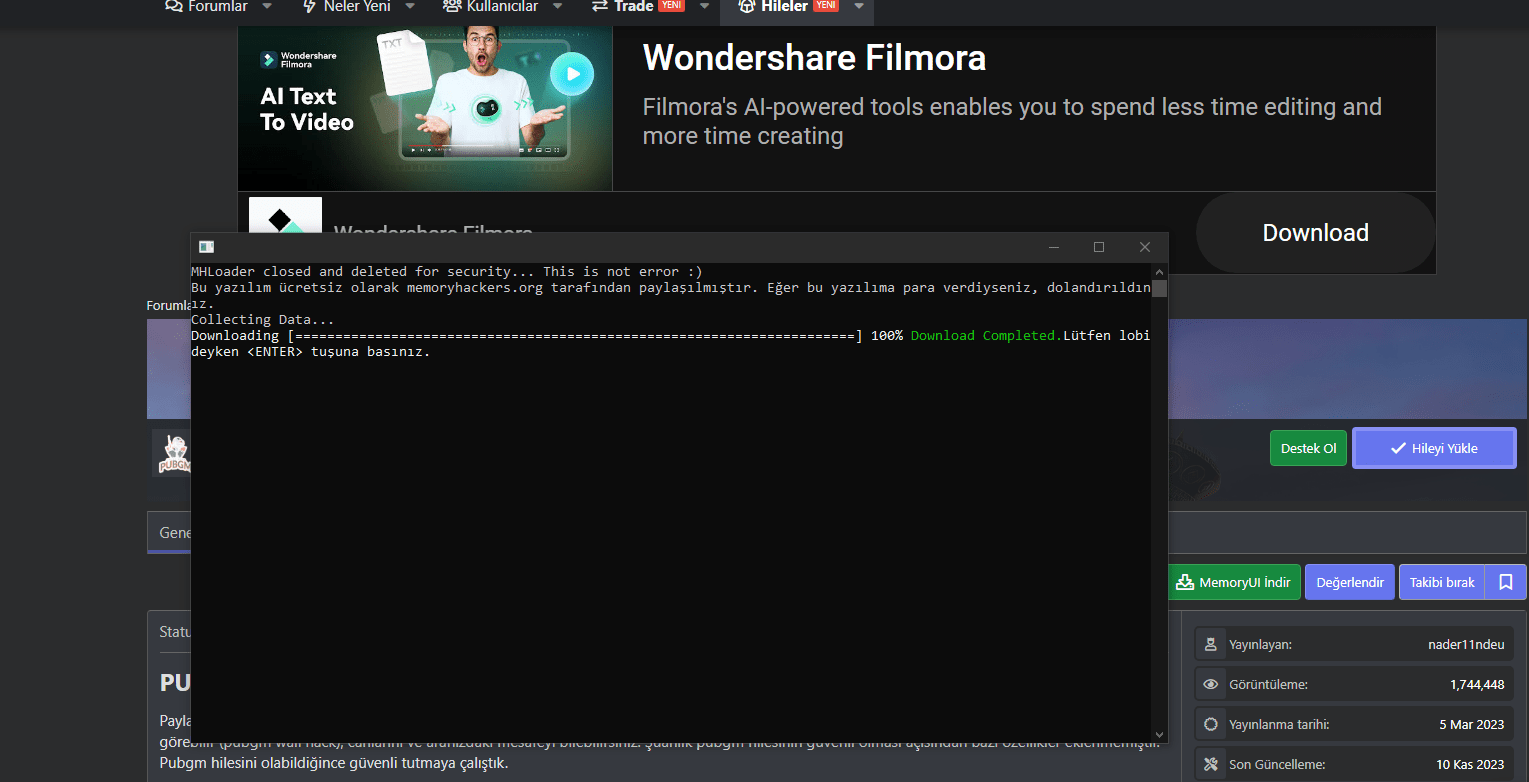Click the YENİ badge next to Trade
The height and width of the screenshot is (782, 1529).
point(671,5)
